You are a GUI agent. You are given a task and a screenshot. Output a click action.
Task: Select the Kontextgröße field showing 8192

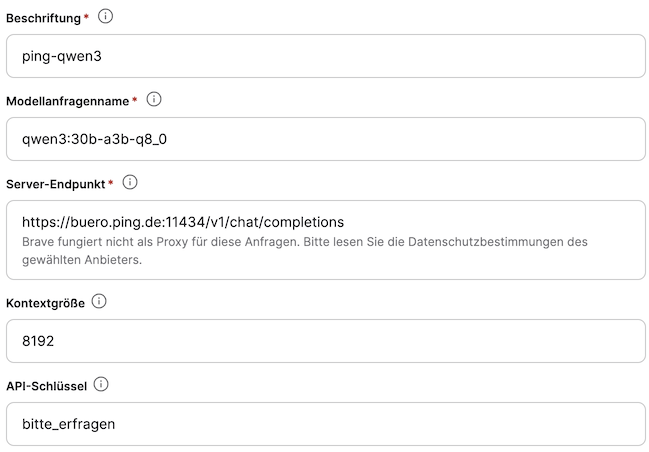pyautogui.click(x=325, y=341)
